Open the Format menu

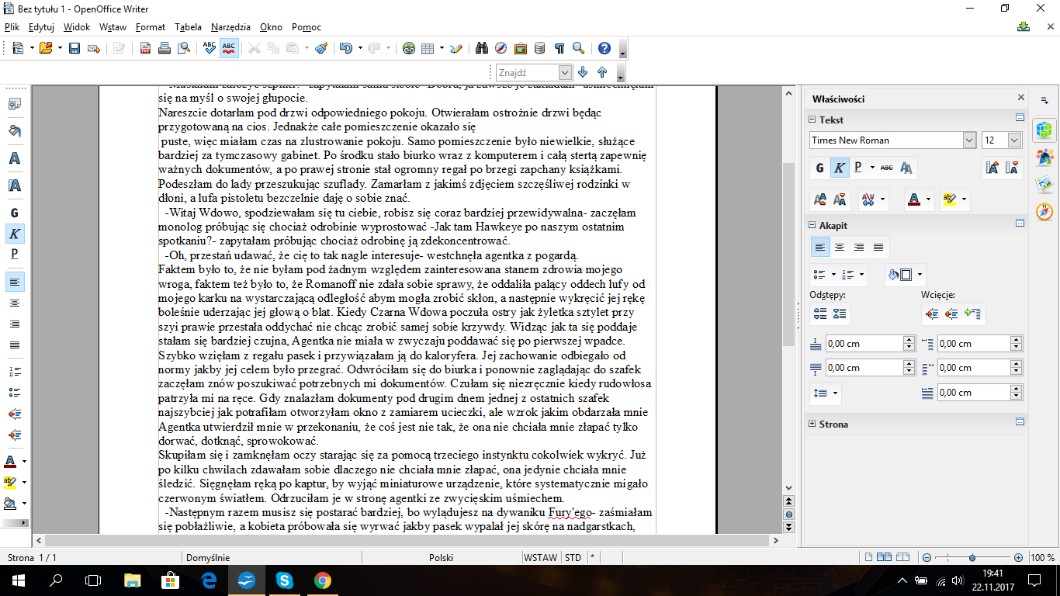pos(150,27)
